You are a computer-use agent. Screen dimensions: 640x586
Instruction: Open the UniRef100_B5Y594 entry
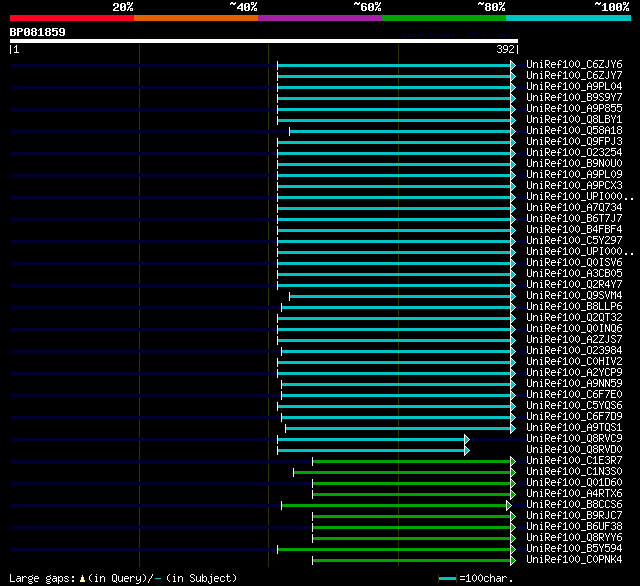pos(574,549)
